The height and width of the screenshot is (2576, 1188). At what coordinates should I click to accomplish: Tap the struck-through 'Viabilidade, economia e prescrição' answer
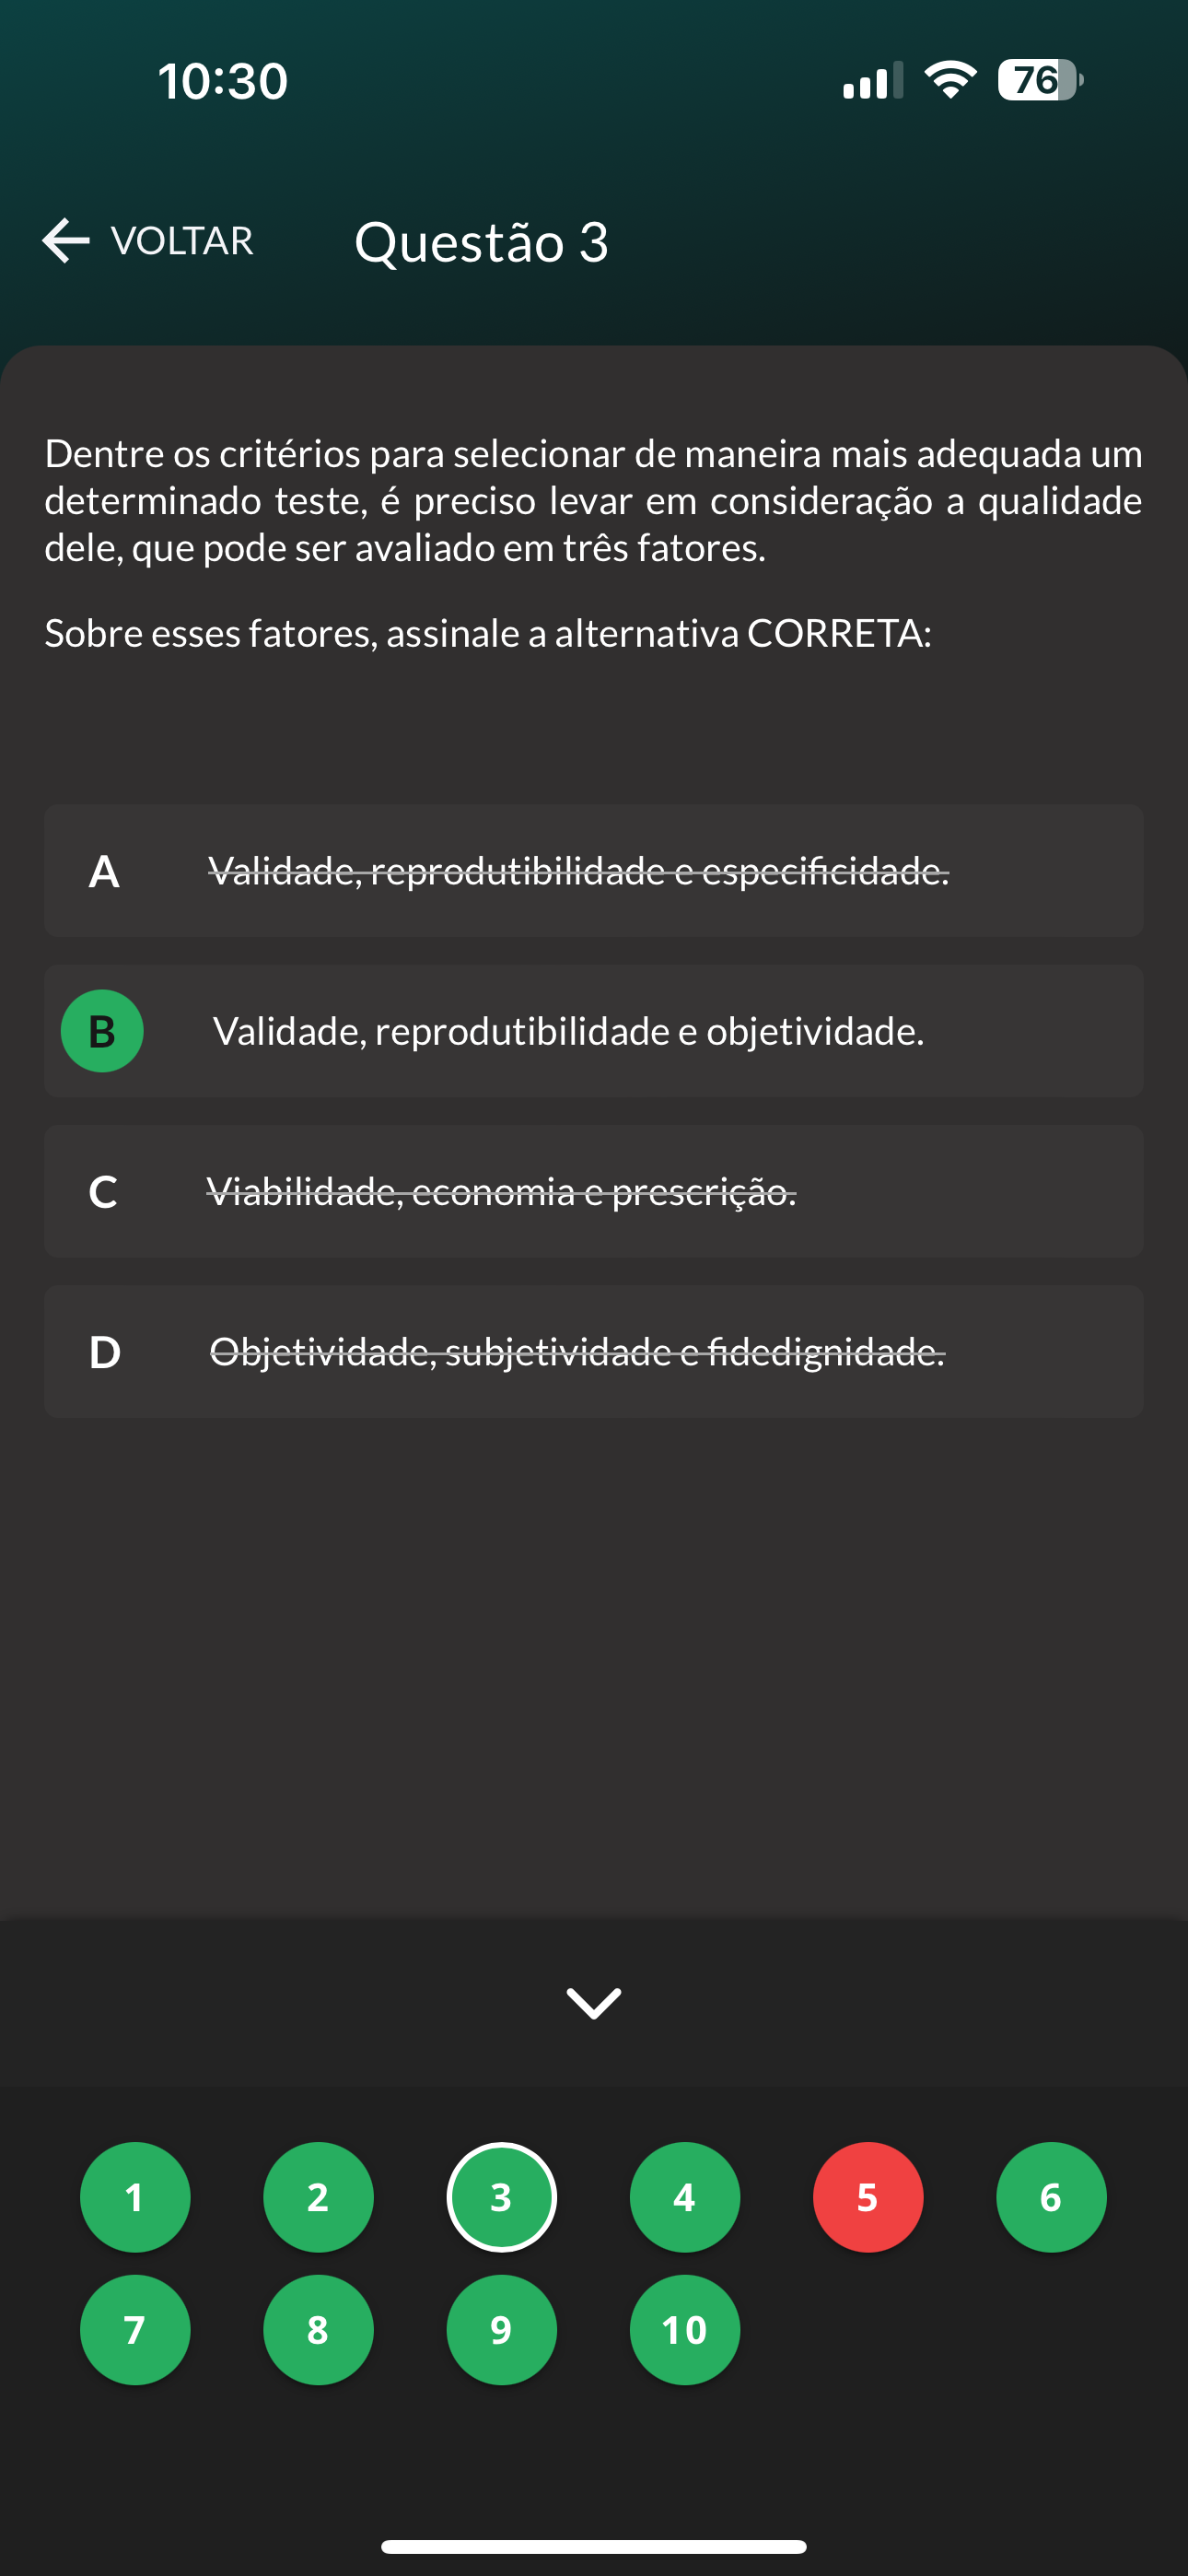501,1192
